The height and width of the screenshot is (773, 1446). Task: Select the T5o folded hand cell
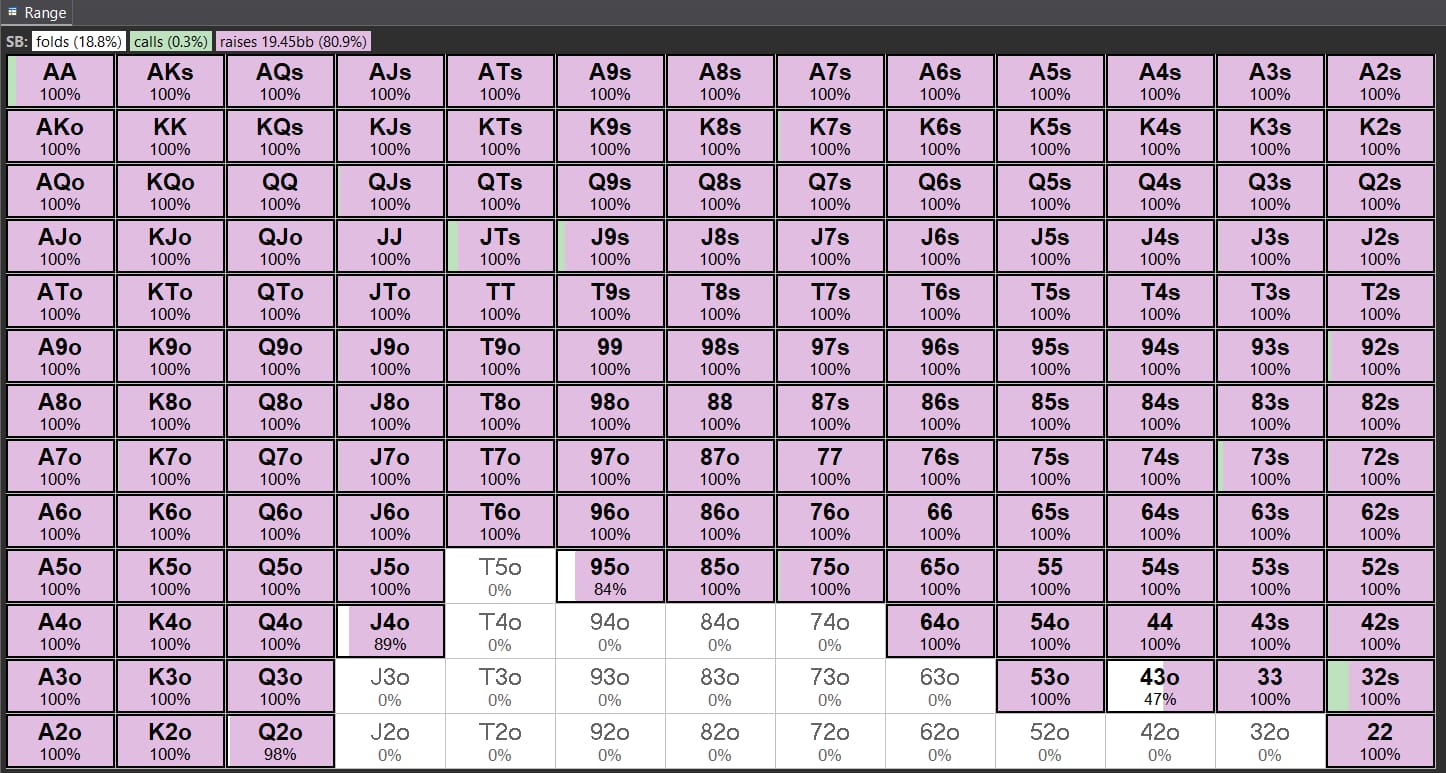pyautogui.click(x=500, y=576)
